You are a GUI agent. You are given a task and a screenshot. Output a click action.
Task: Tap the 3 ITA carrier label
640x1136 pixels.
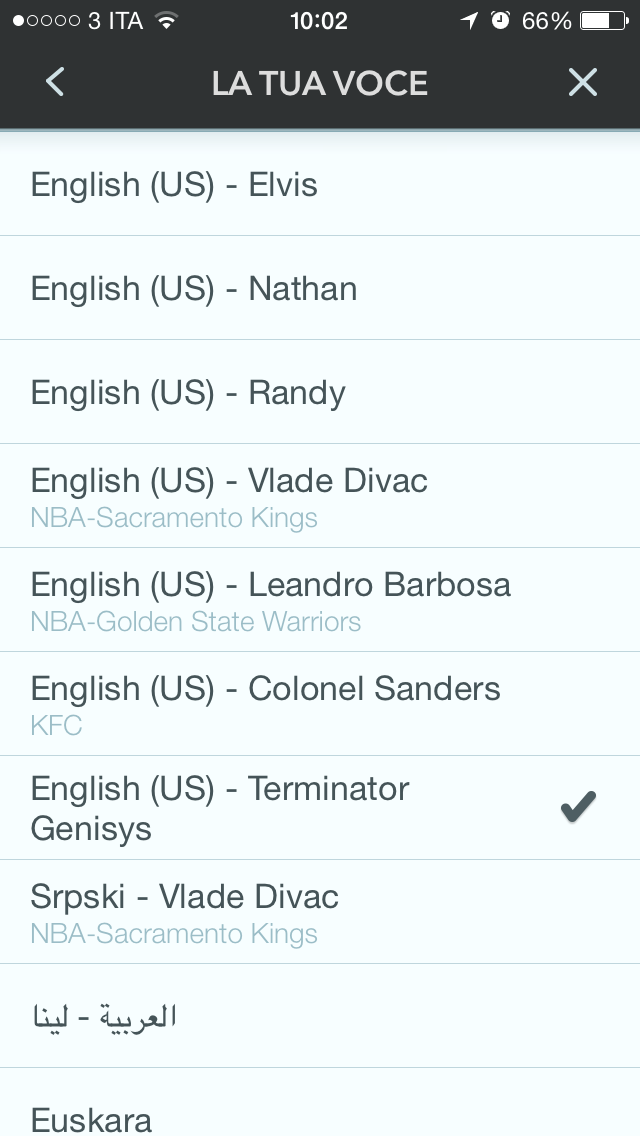coord(115,21)
